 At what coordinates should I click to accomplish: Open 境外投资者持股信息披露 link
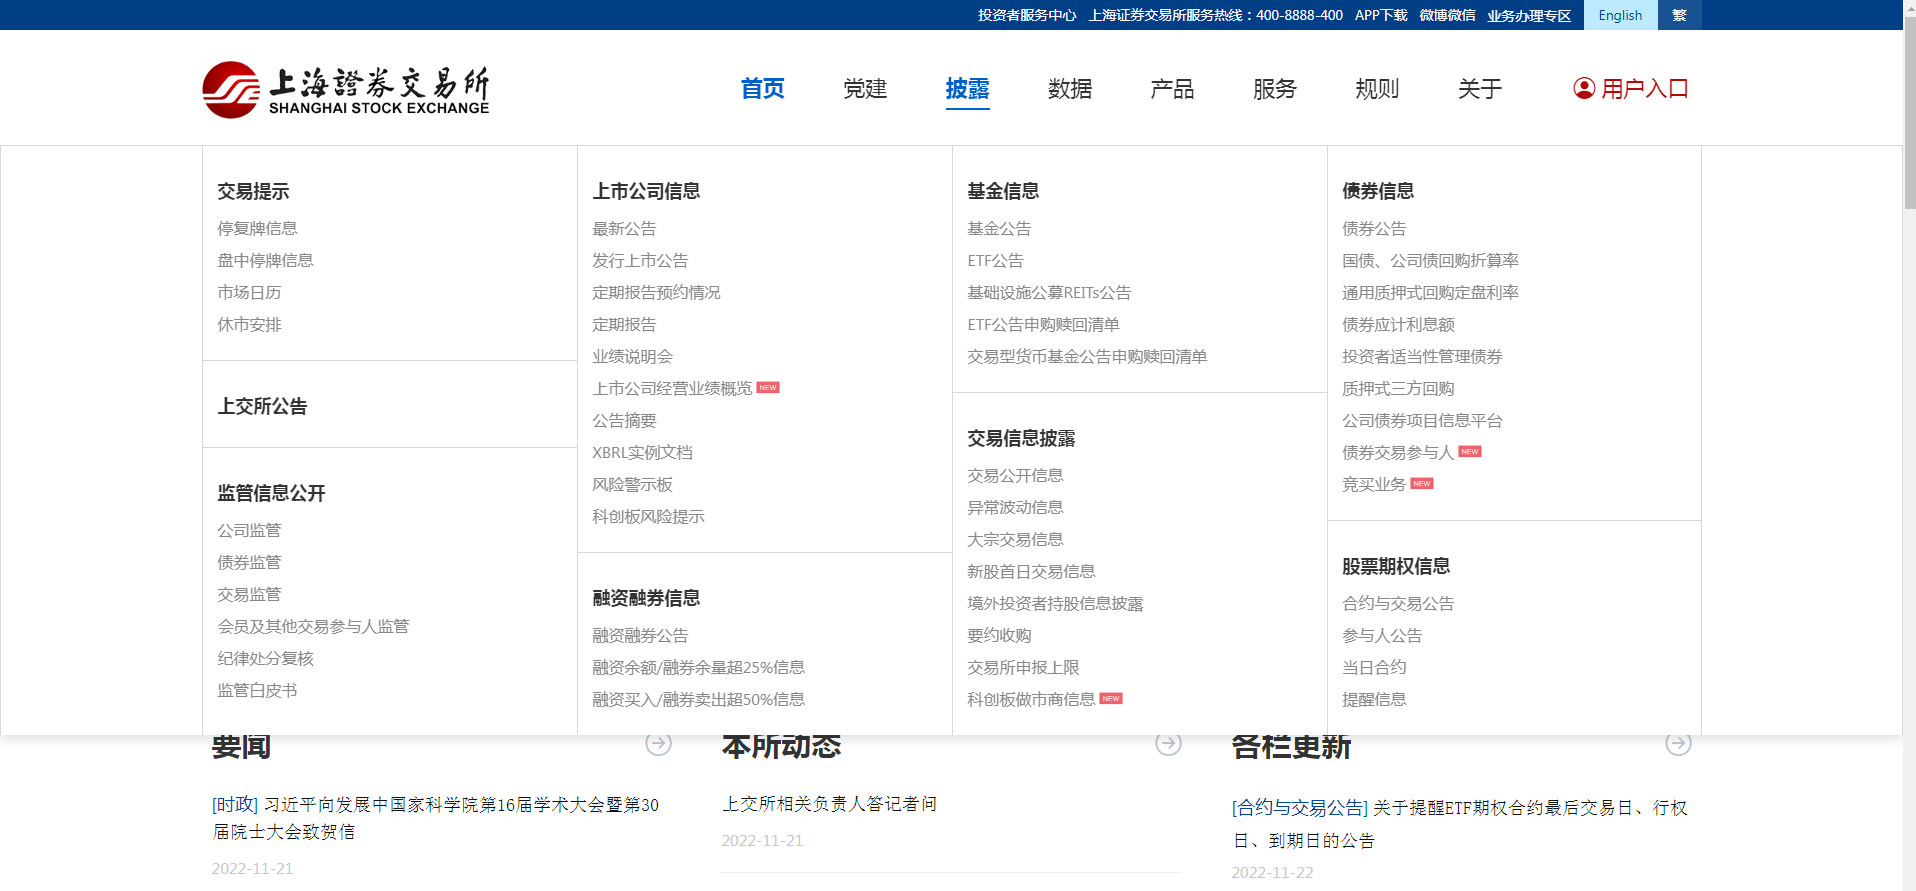point(1055,603)
